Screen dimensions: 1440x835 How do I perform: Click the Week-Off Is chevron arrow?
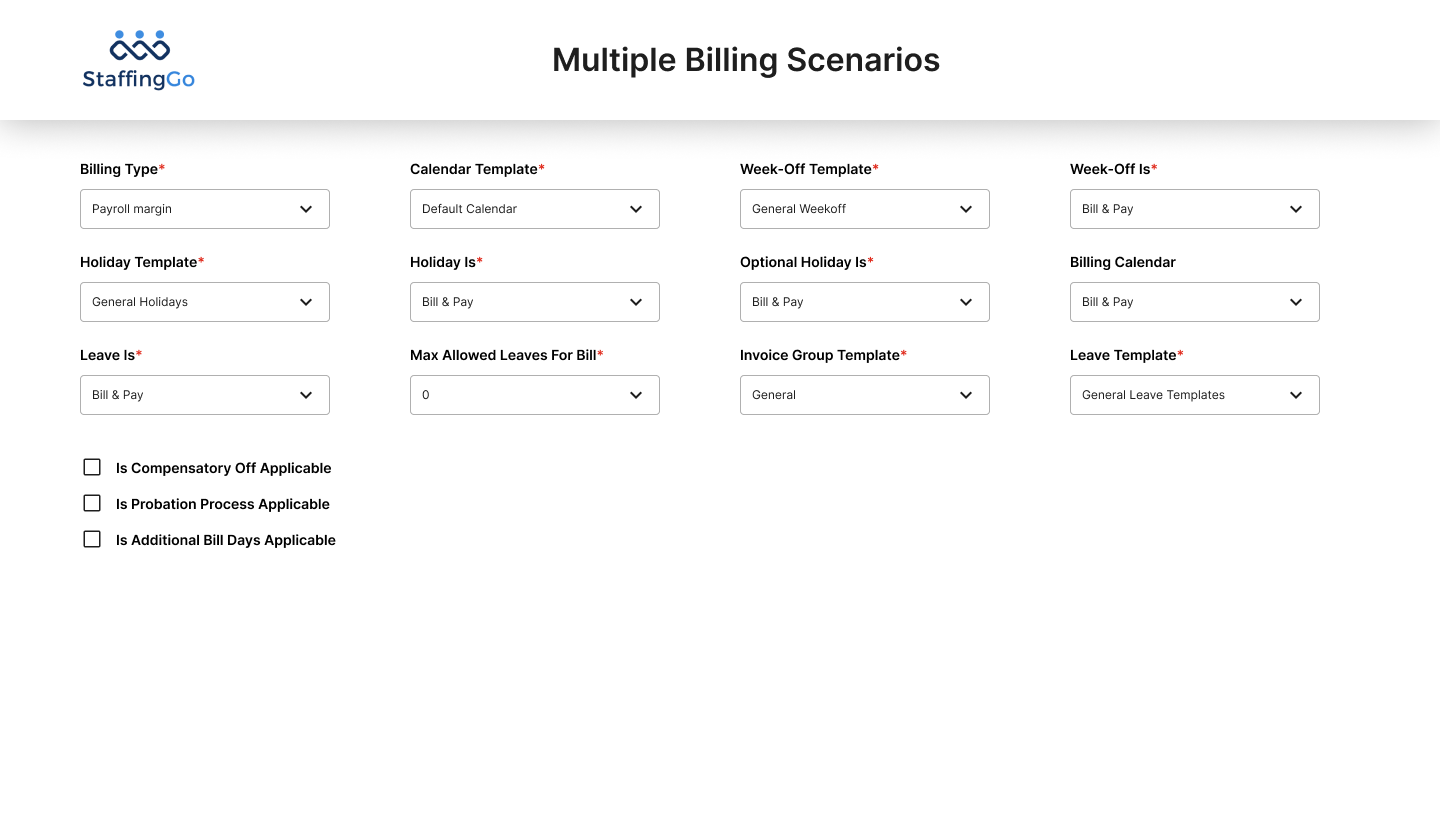click(1296, 209)
